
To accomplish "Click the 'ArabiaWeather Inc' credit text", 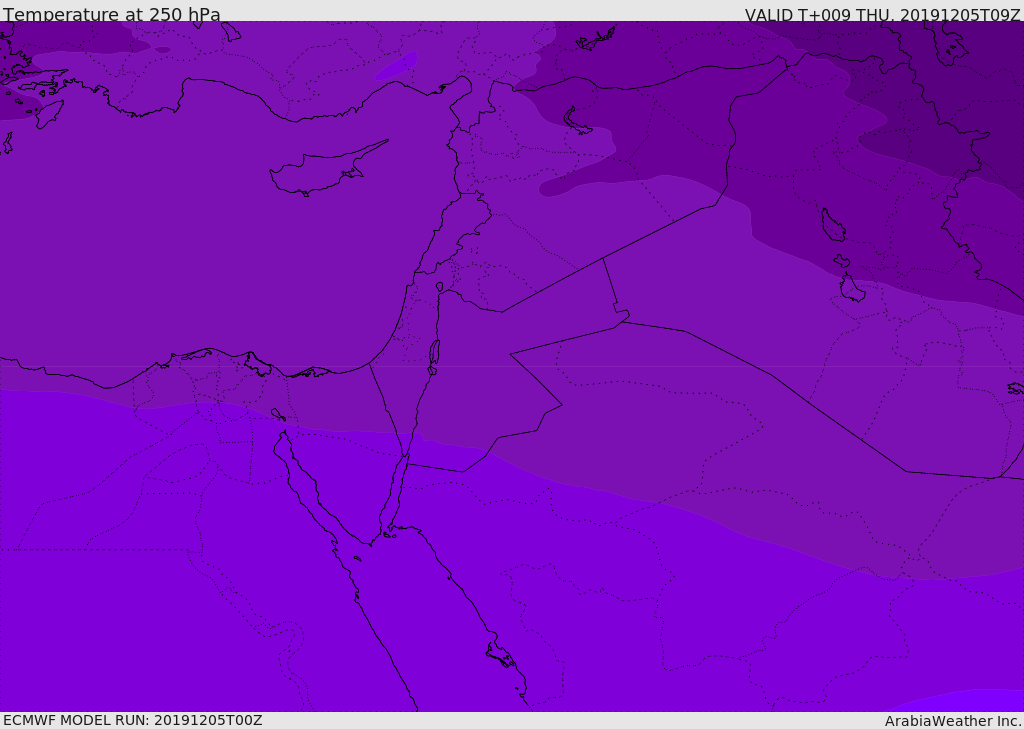I will 952,721.
